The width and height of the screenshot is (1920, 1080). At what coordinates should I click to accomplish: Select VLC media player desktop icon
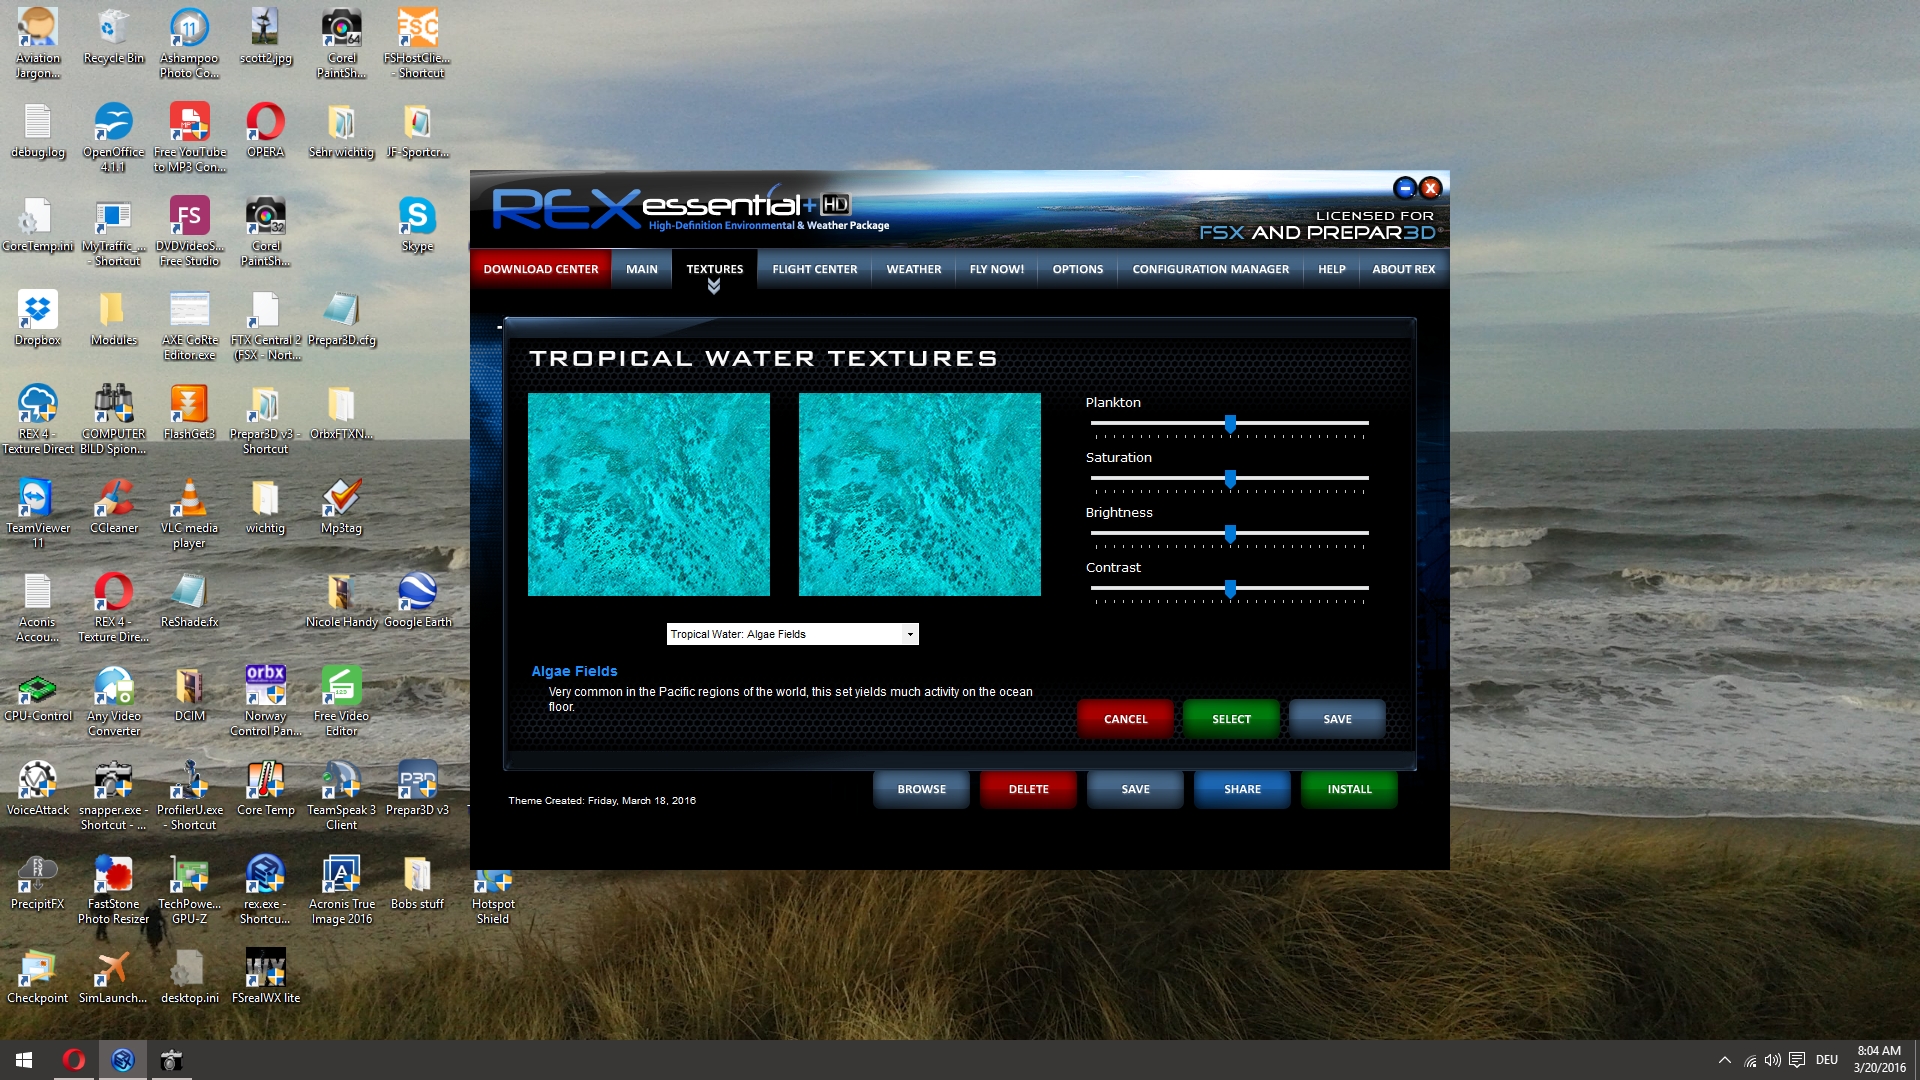click(189, 514)
